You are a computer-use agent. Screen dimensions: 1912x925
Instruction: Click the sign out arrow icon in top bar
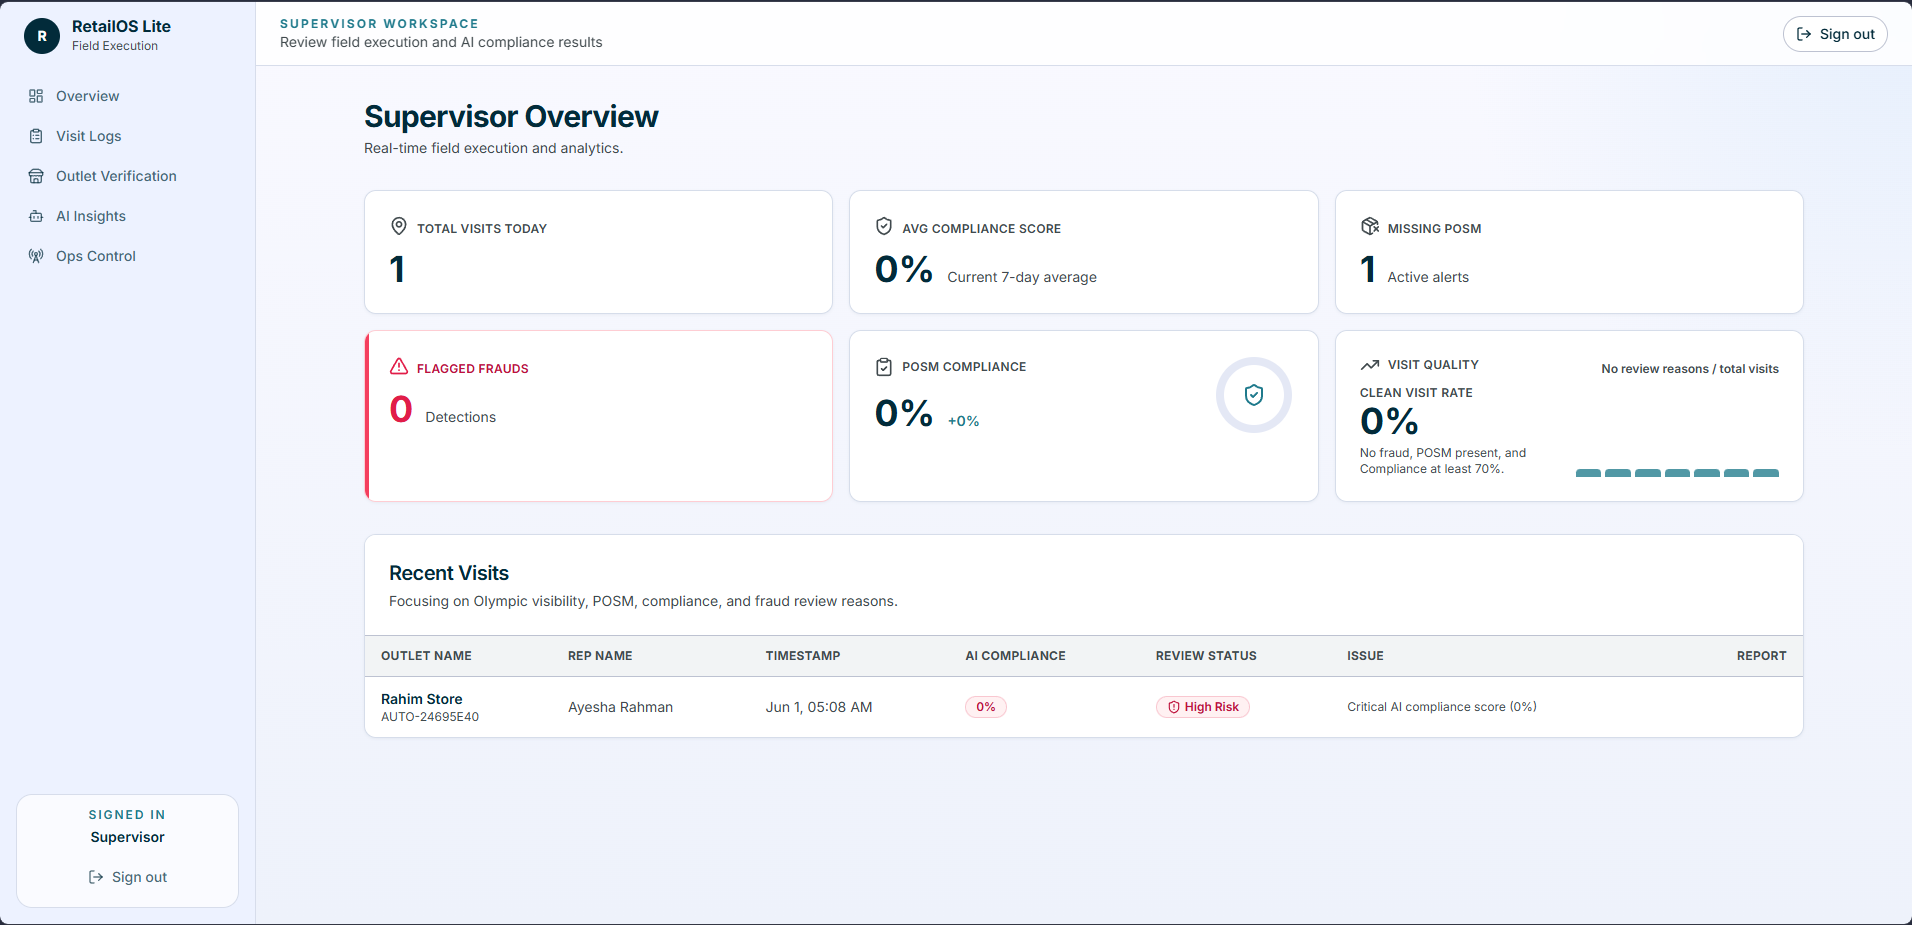click(1804, 34)
